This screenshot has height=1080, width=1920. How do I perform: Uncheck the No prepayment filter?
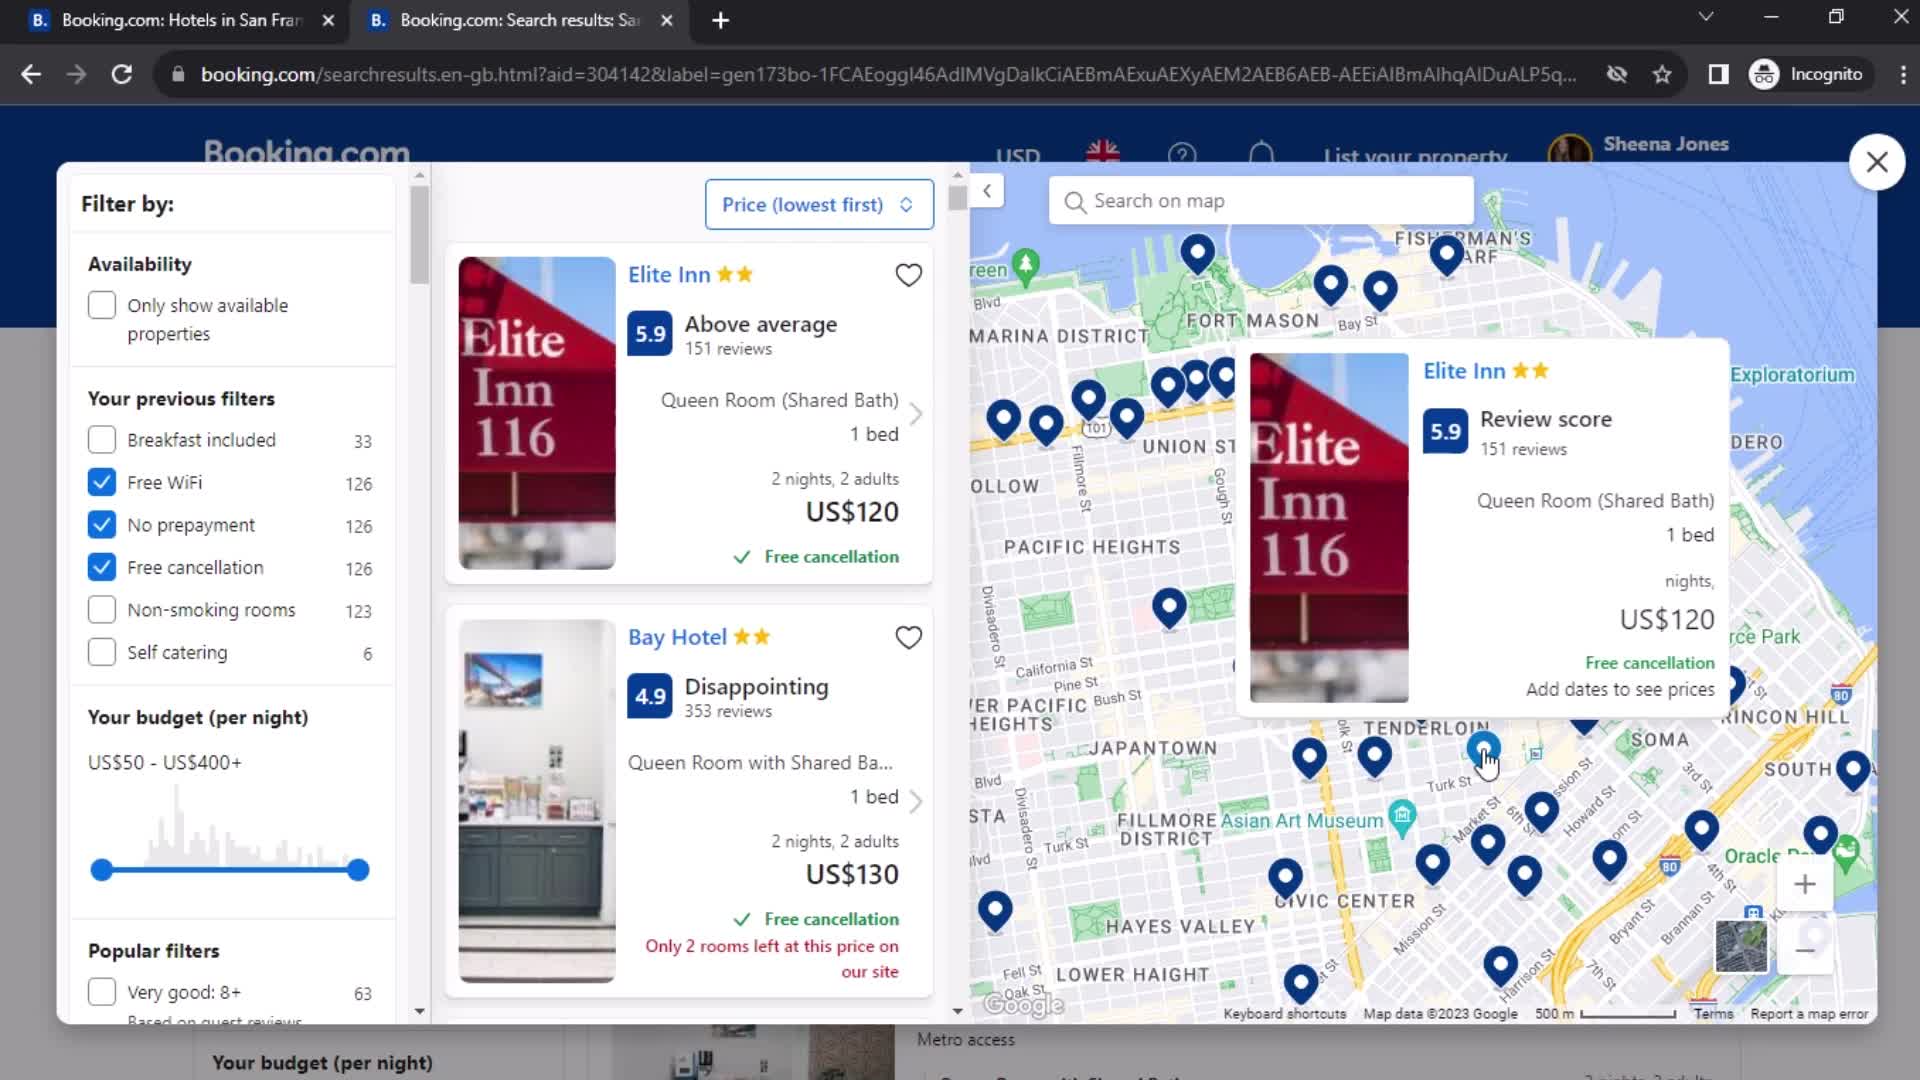[x=102, y=525]
